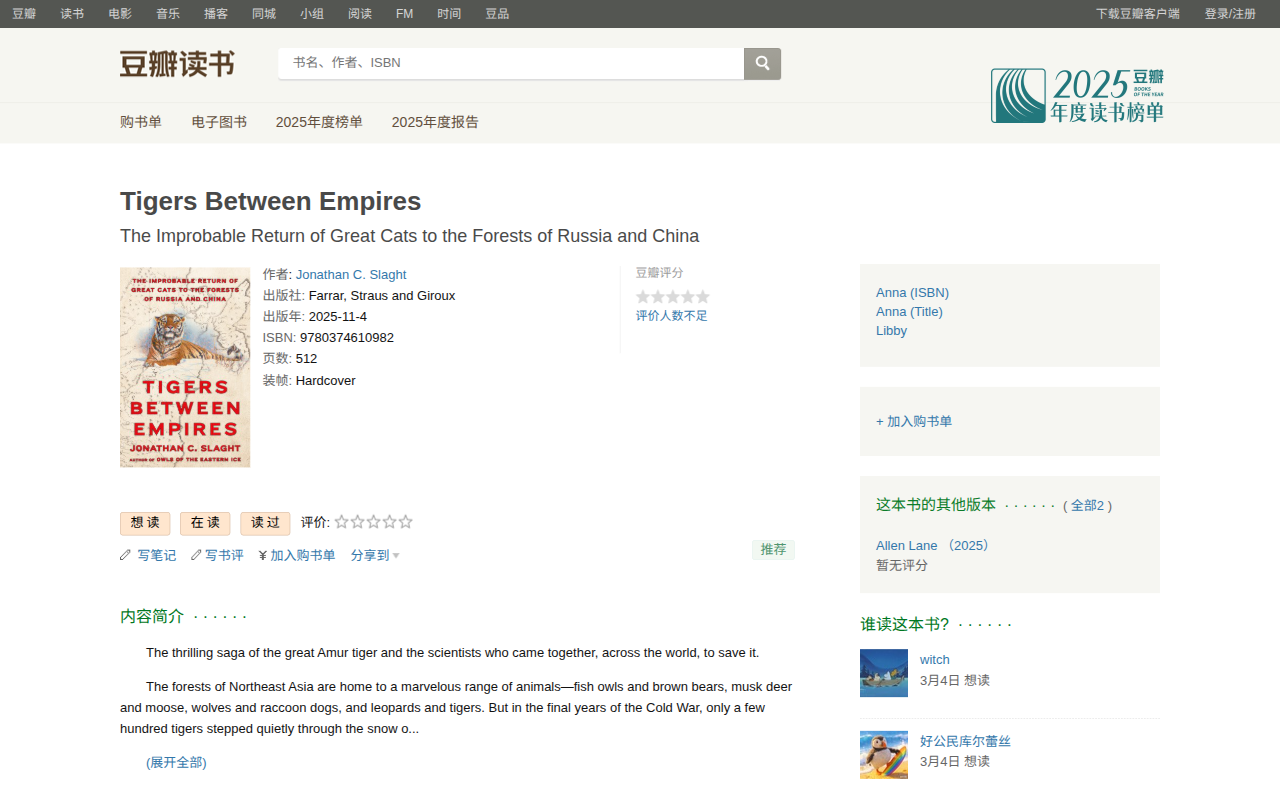This screenshot has width=1280, height=800.
Task: Open user 好公民库尔蕾丝 profile link
Action: click(x=965, y=741)
